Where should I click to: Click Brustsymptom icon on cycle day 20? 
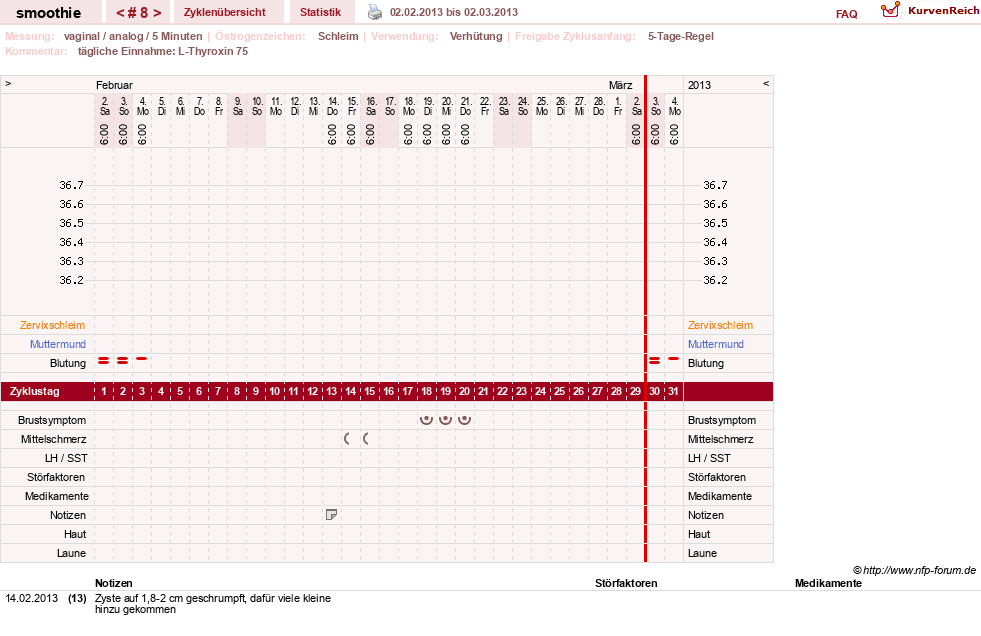tap(464, 420)
